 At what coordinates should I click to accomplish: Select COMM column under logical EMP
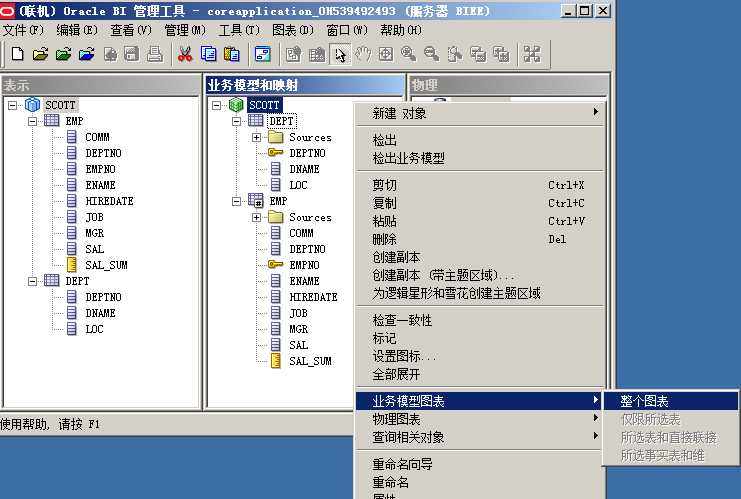point(302,233)
